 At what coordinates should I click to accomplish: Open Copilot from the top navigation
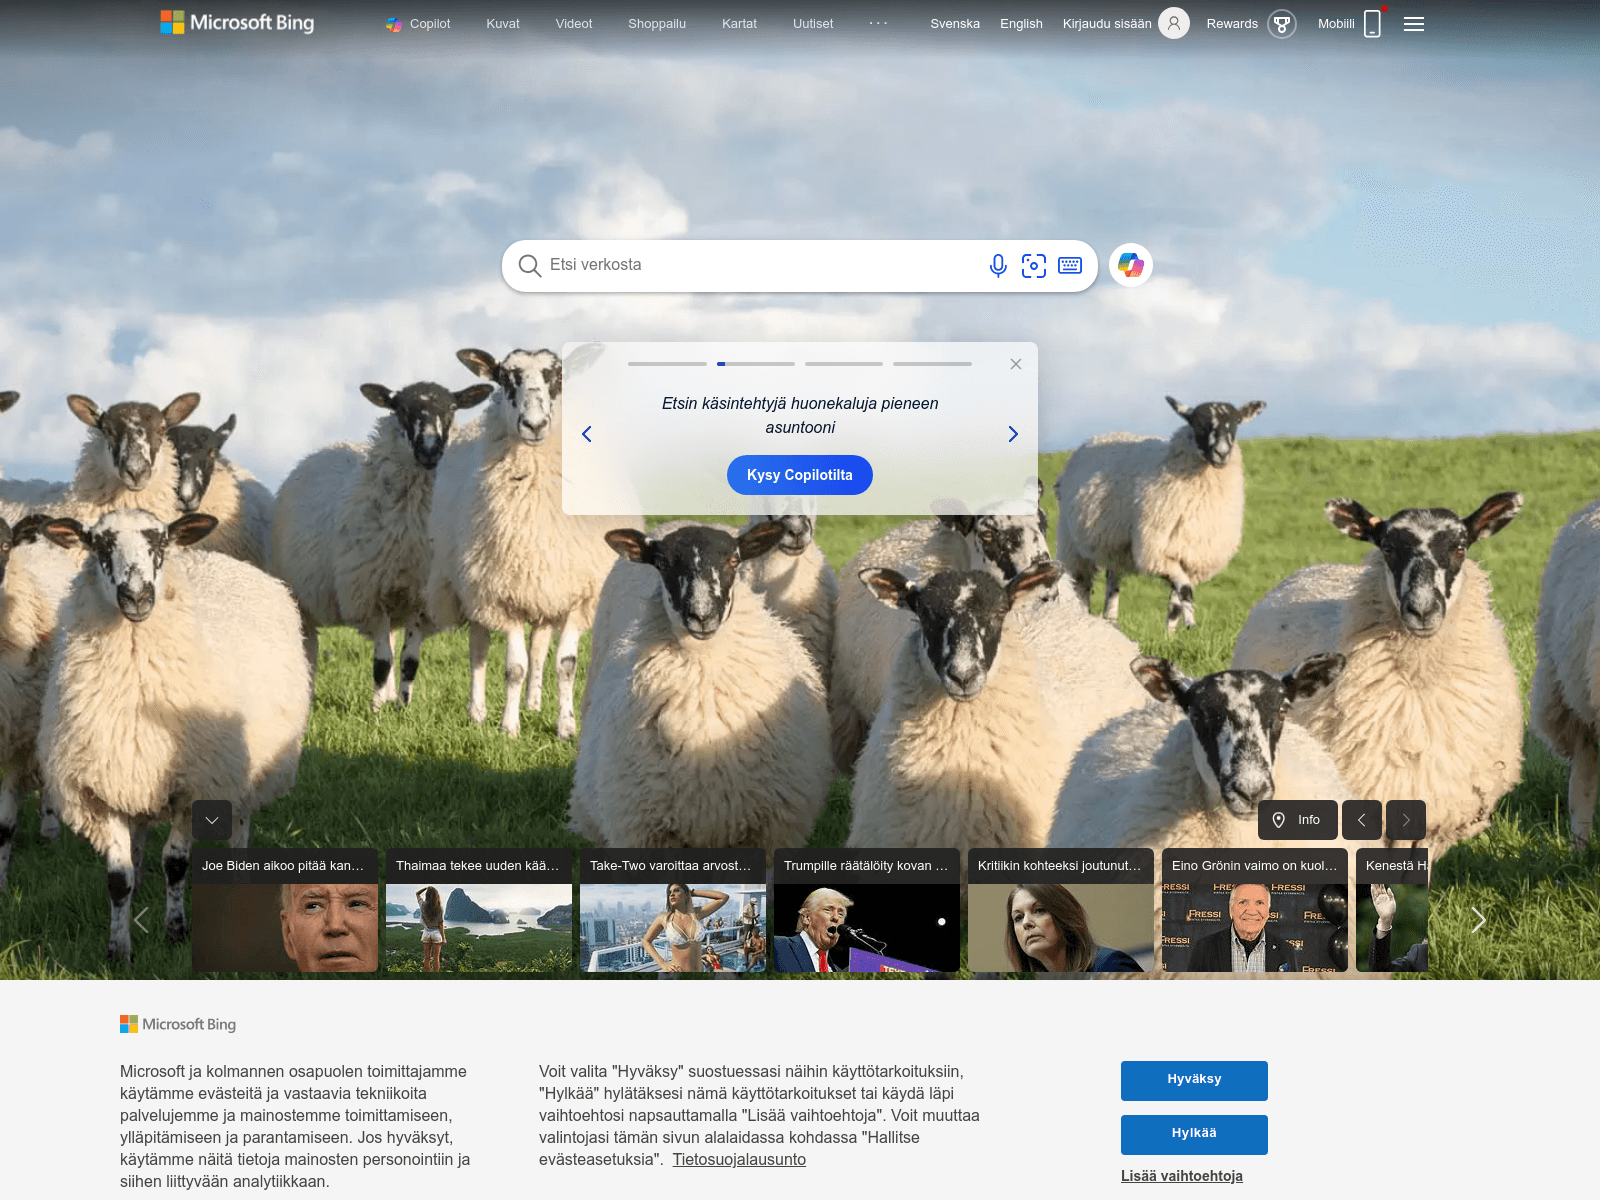pos(418,24)
